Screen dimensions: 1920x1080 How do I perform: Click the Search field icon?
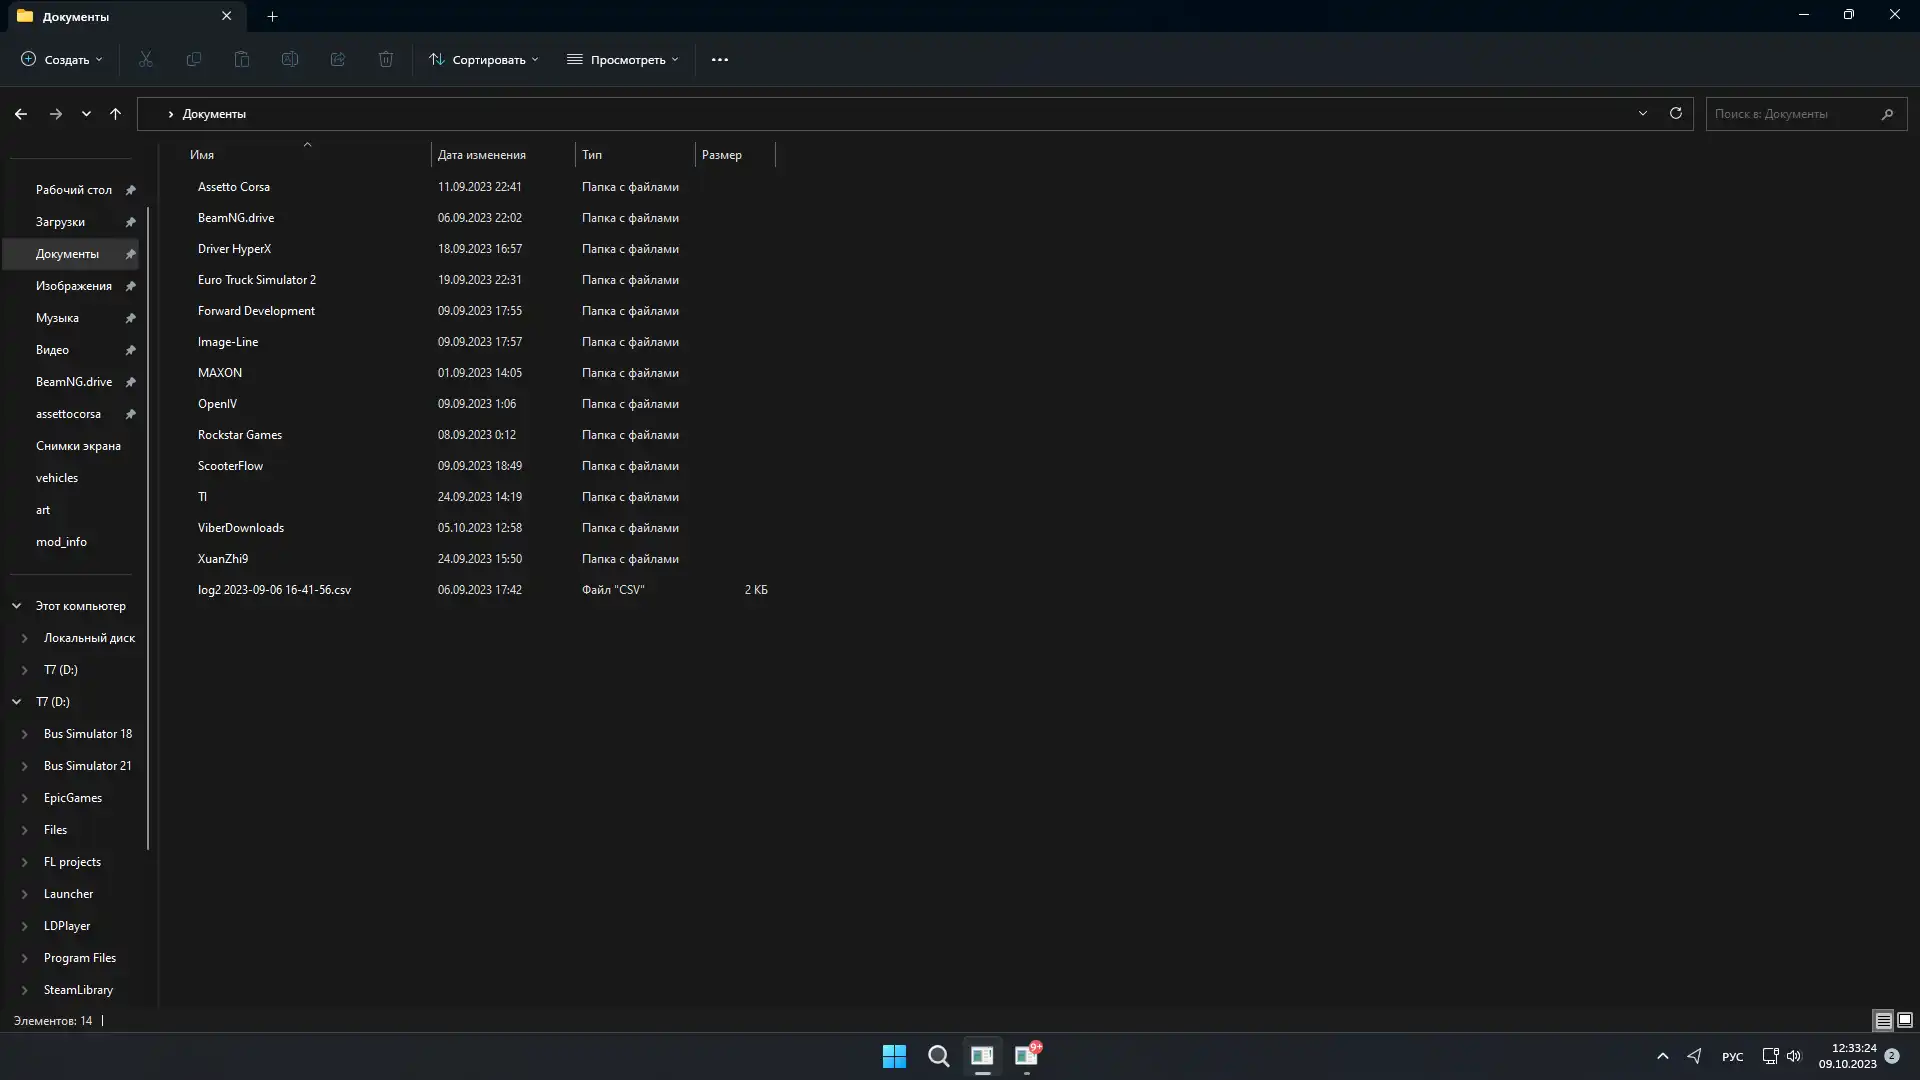[1888, 113]
